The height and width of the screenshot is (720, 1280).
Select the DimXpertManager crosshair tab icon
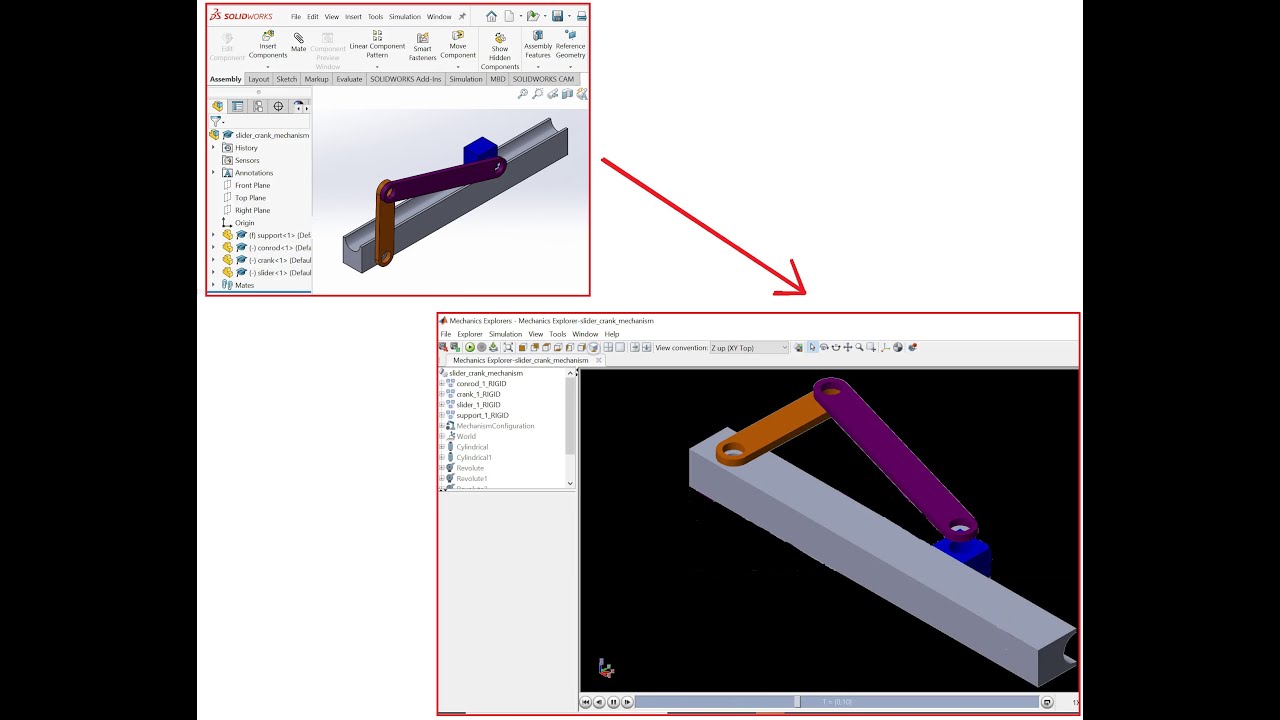[278, 106]
